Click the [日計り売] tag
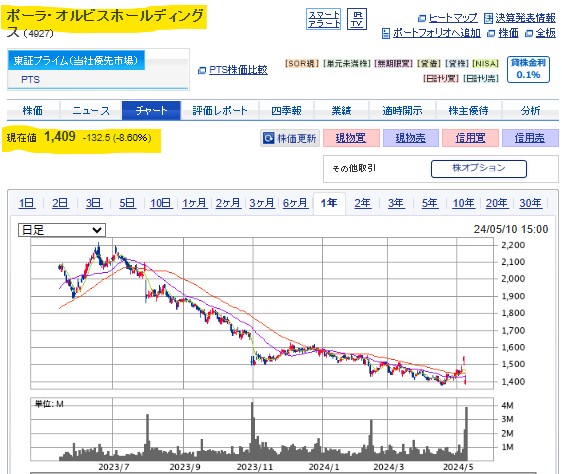This screenshot has height=474, width=562. pyautogui.click(x=481, y=78)
